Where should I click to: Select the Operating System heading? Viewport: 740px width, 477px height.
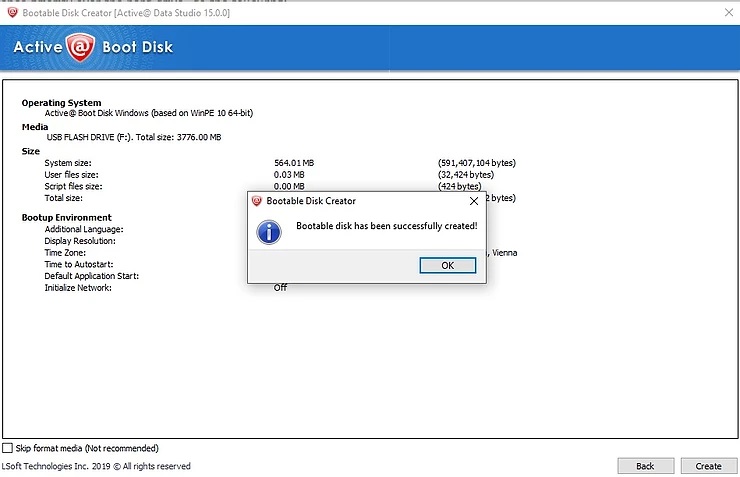[61, 103]
